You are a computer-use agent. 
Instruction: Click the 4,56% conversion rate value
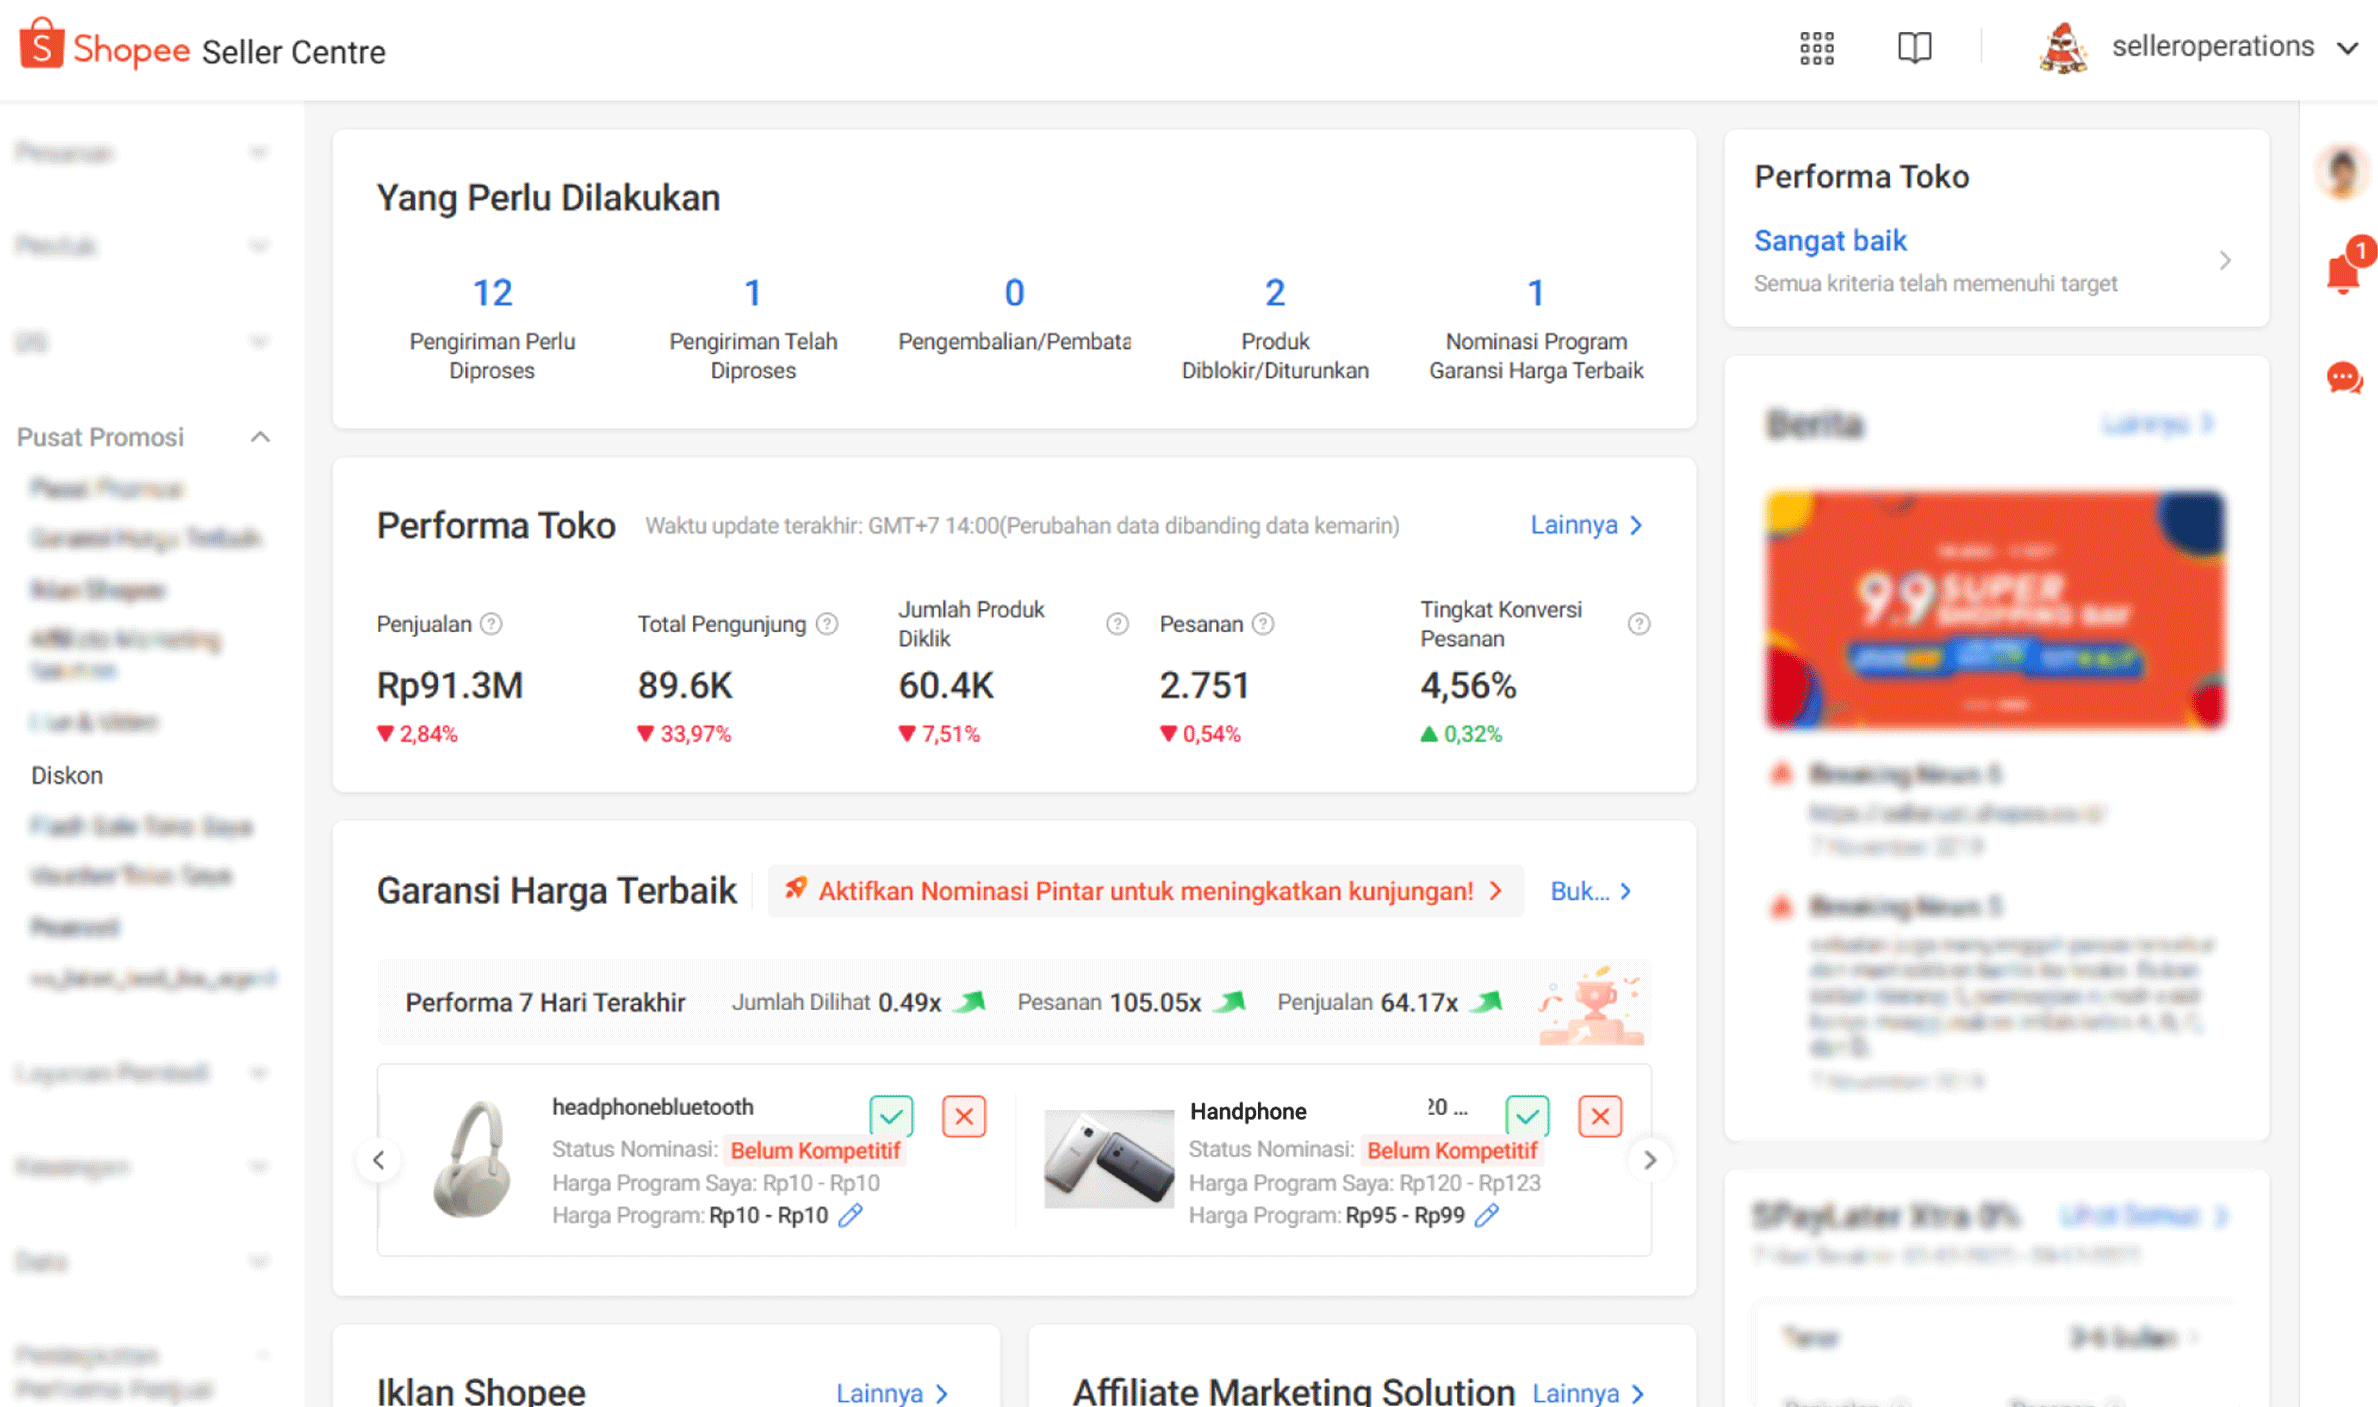click(x=1468, y=686)
